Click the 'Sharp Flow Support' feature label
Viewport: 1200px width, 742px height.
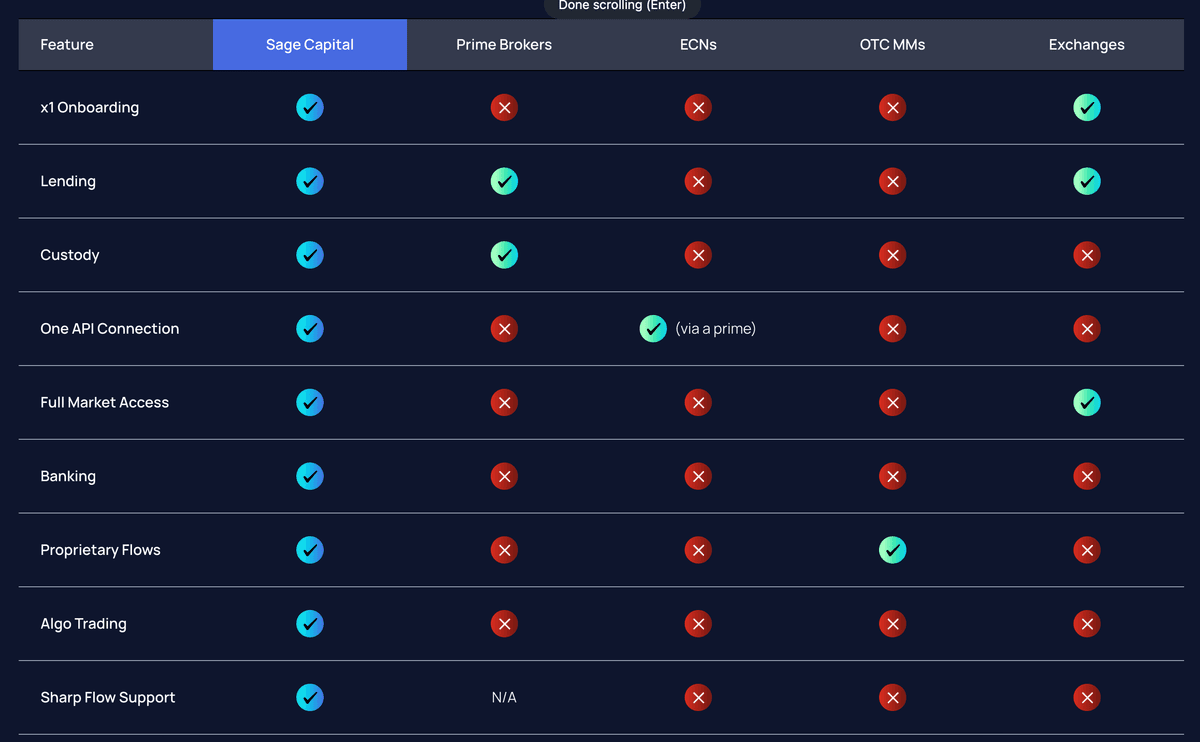108,697
